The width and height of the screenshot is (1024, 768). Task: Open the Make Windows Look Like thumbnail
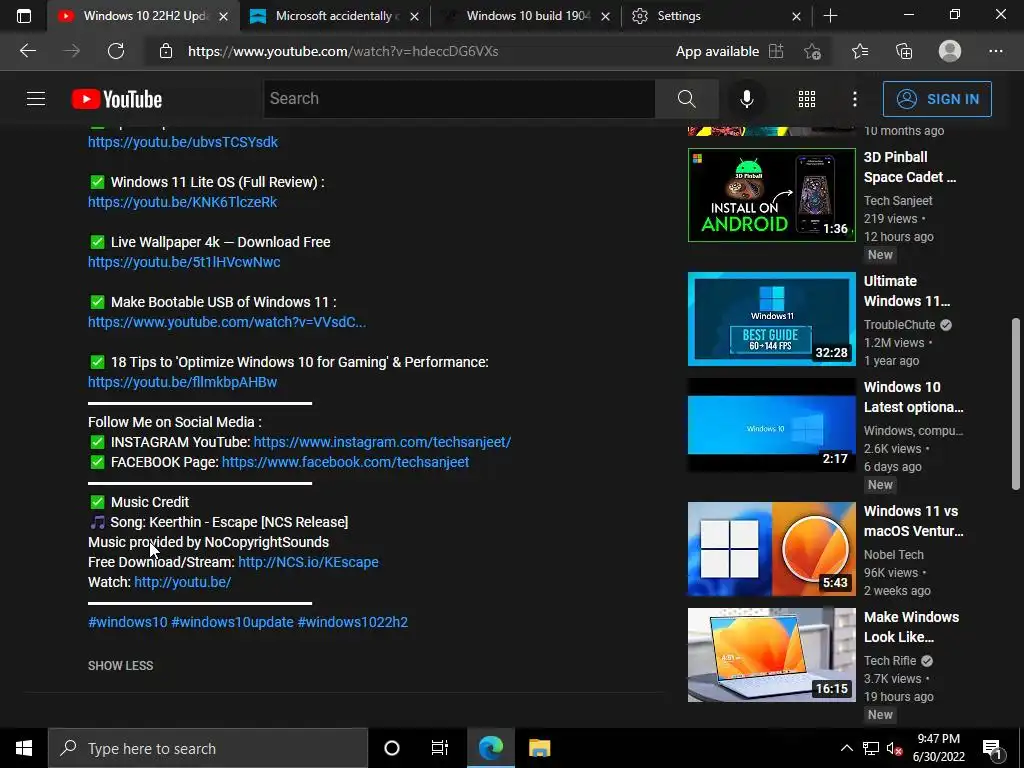click(x=771, y=655)
